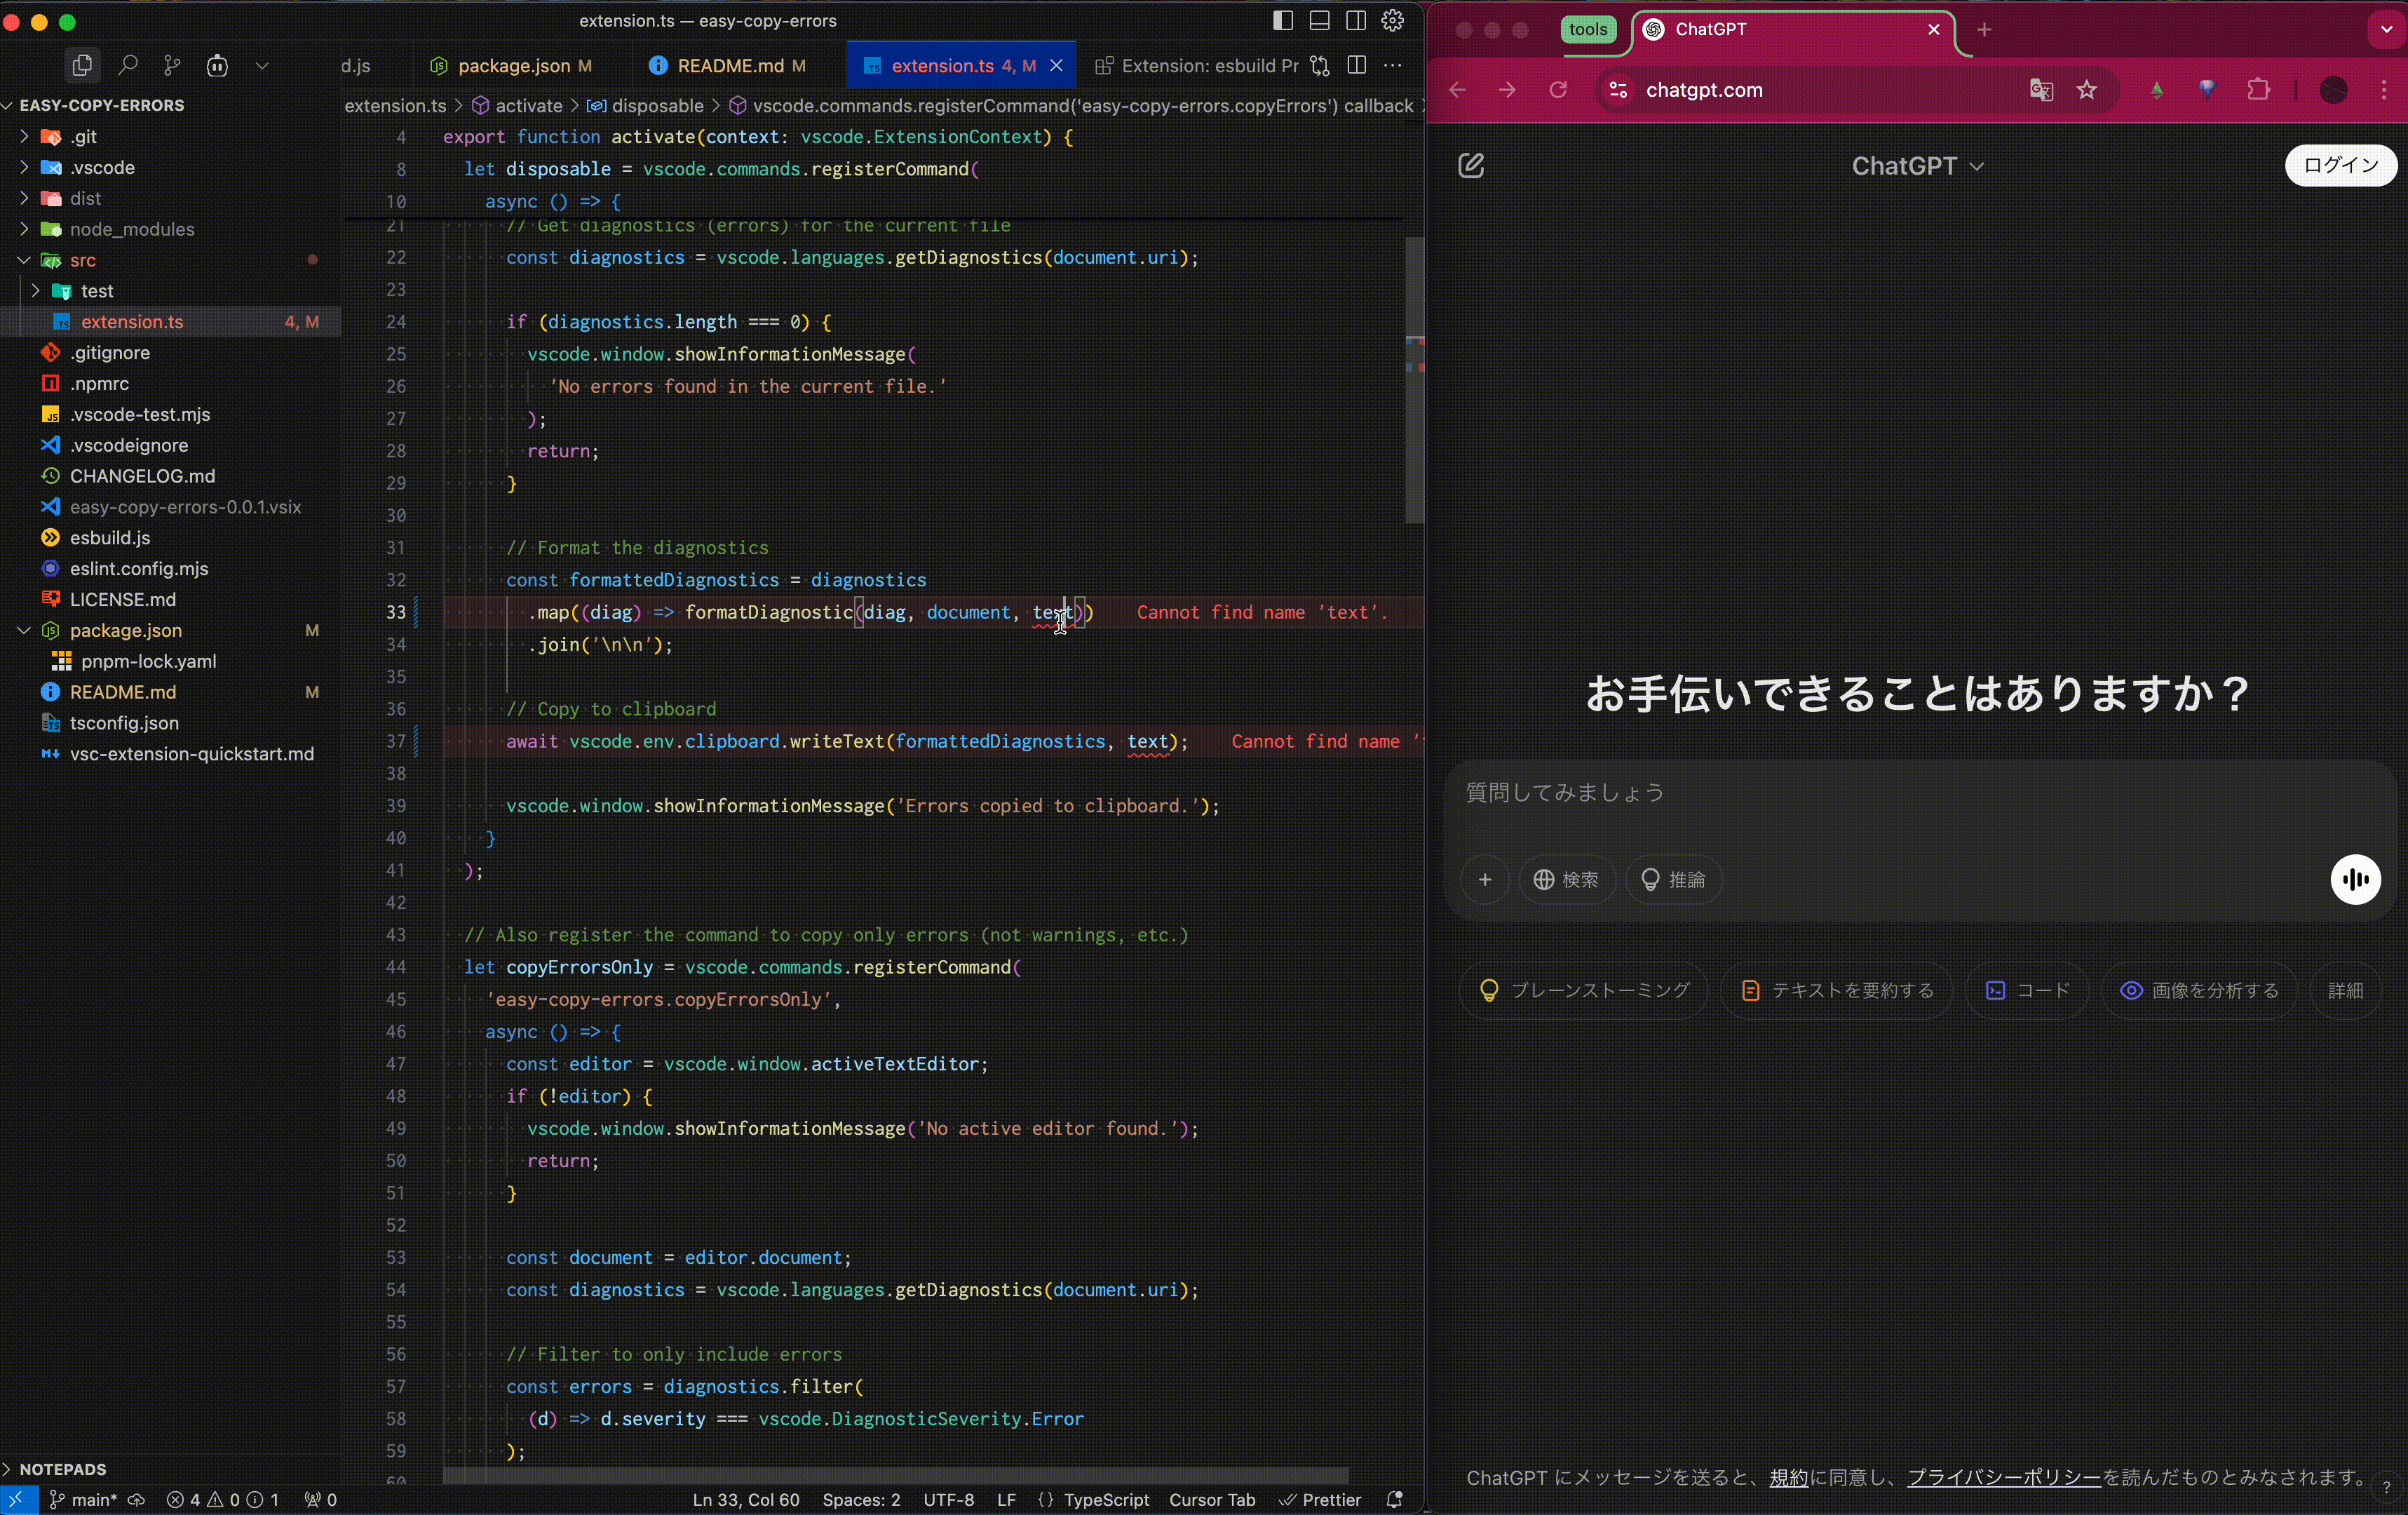This screenshot has width=2408, height=1515.
Task: Start a new chat in ChatGPT
Action: click(1471, 165)
